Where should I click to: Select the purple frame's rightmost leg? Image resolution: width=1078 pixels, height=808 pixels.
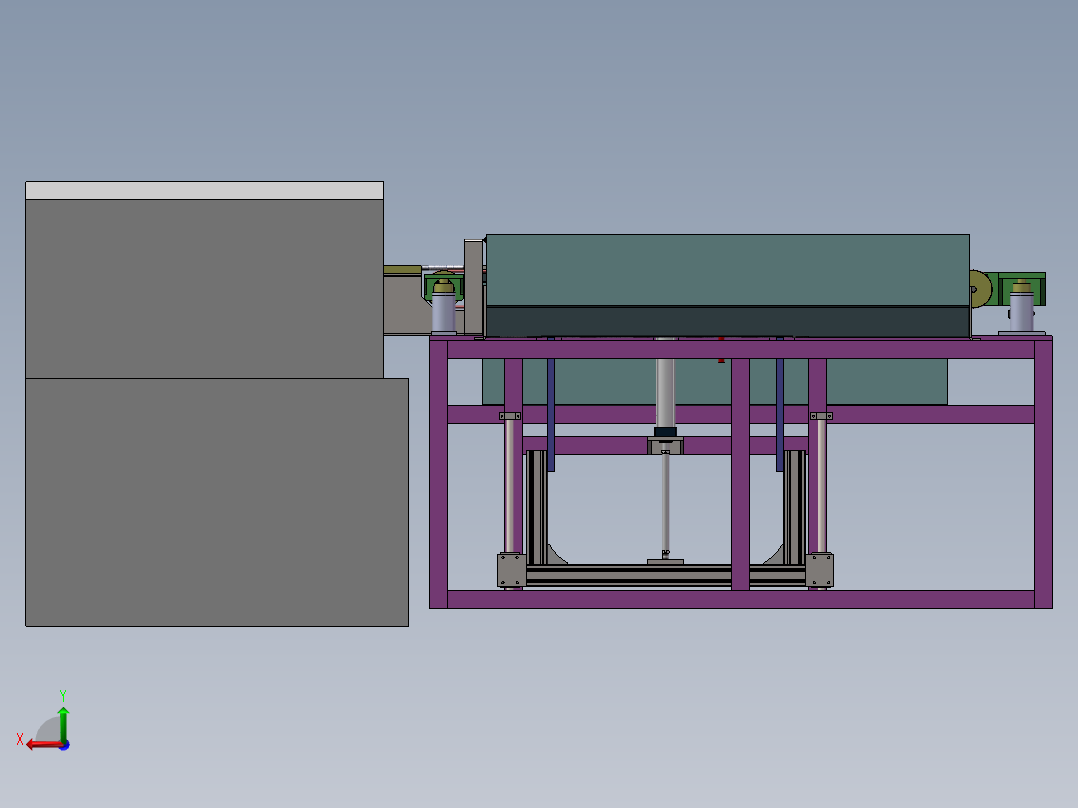(1043, 473)
